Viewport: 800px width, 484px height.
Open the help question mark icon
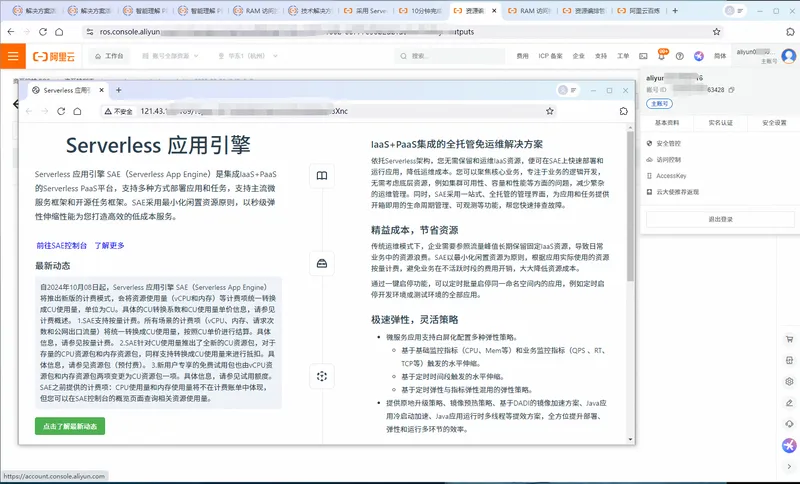[x=680, y=56]
